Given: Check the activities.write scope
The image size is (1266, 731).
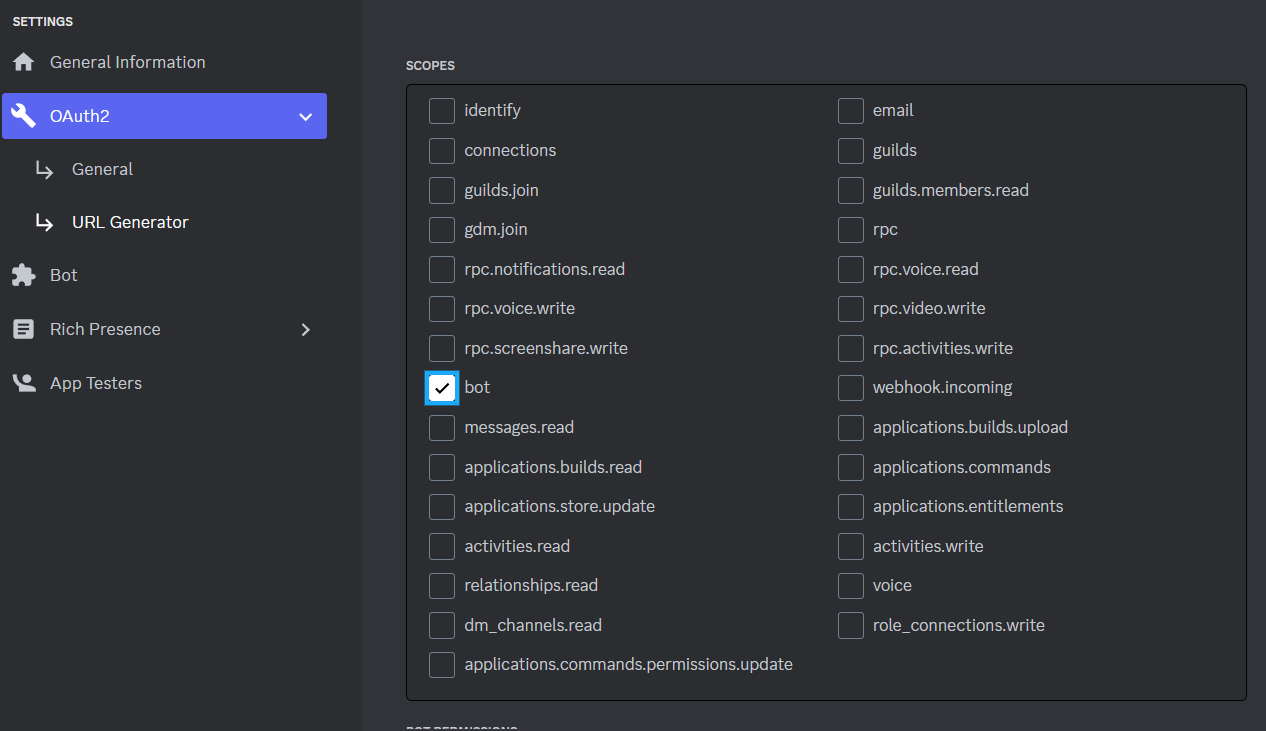Looking at the screenshot, I should click(851, 547).
